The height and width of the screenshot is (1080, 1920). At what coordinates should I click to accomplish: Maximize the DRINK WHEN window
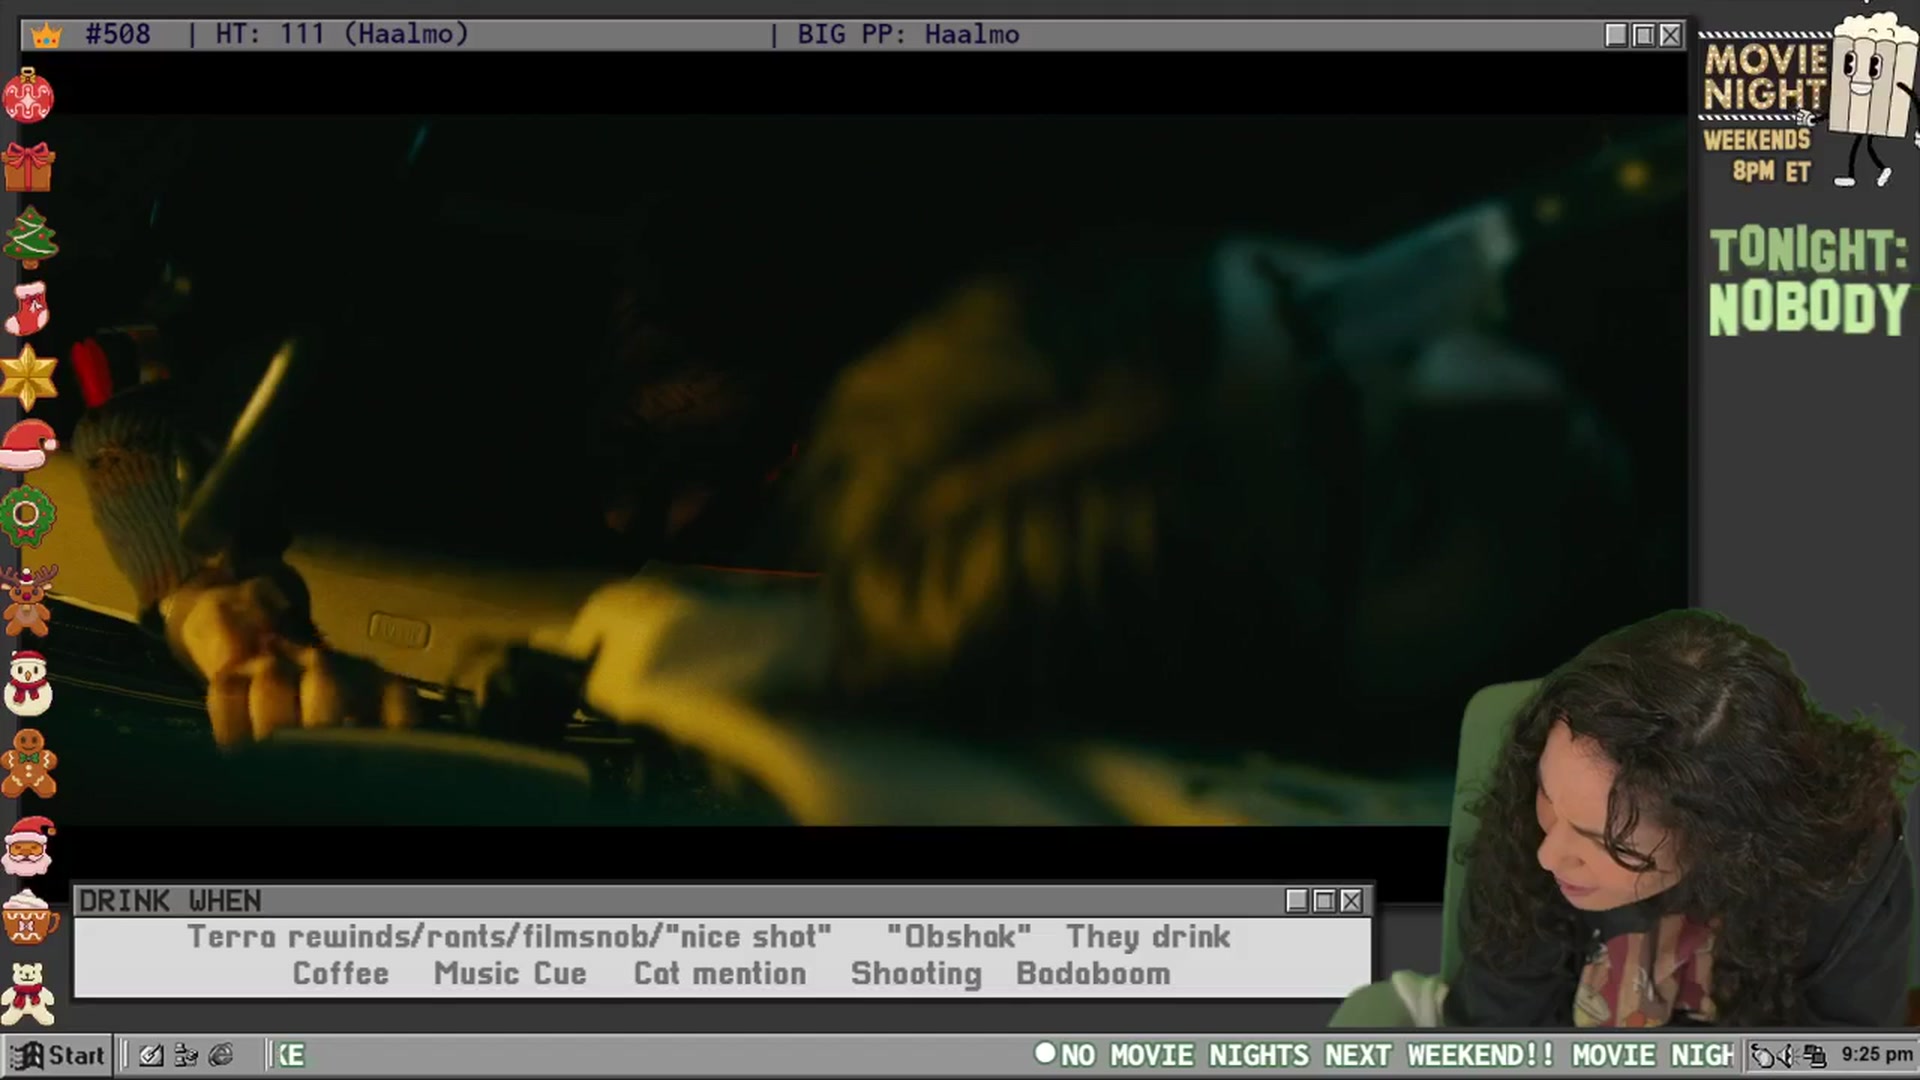(x=1324, y=901)
